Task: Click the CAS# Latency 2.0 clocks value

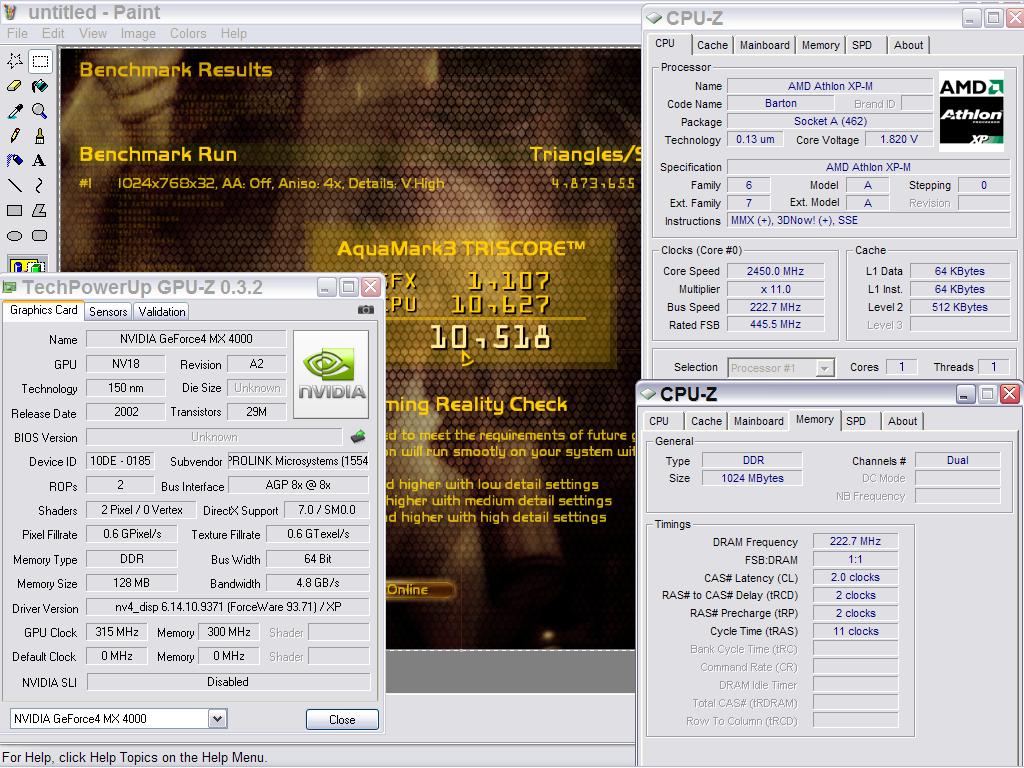Action: pyautogui.click(x=855, y=577)
